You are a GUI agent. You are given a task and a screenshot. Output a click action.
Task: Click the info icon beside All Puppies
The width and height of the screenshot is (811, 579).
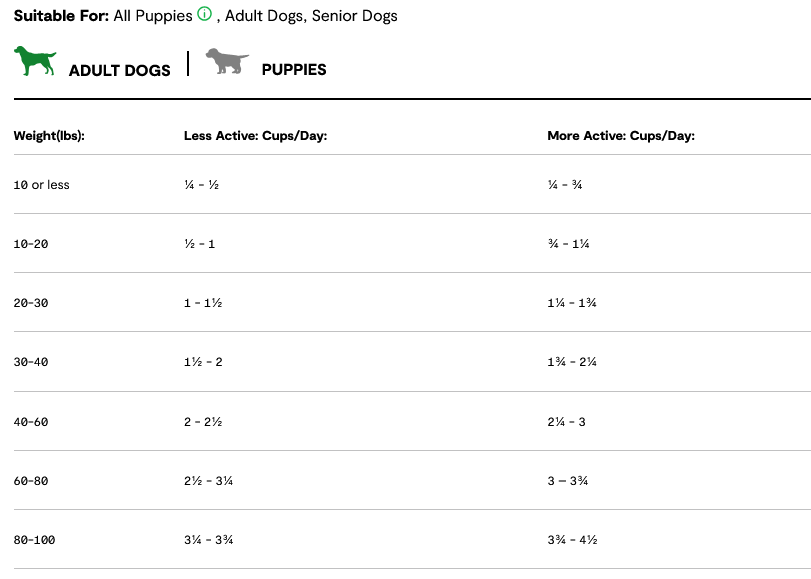pyautogui.click(x=204, y=15)
